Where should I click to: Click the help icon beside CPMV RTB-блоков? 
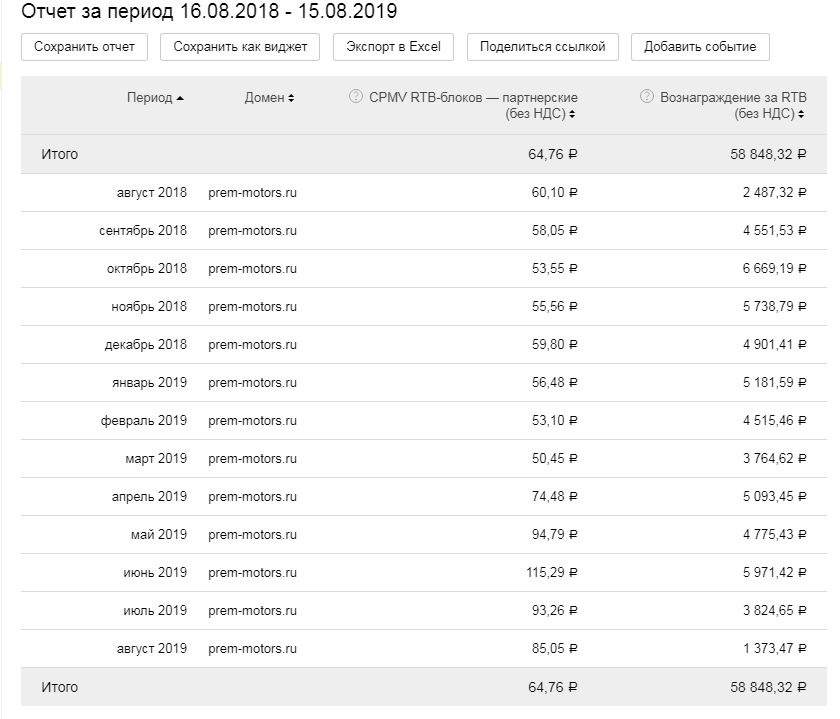[355, 97]
